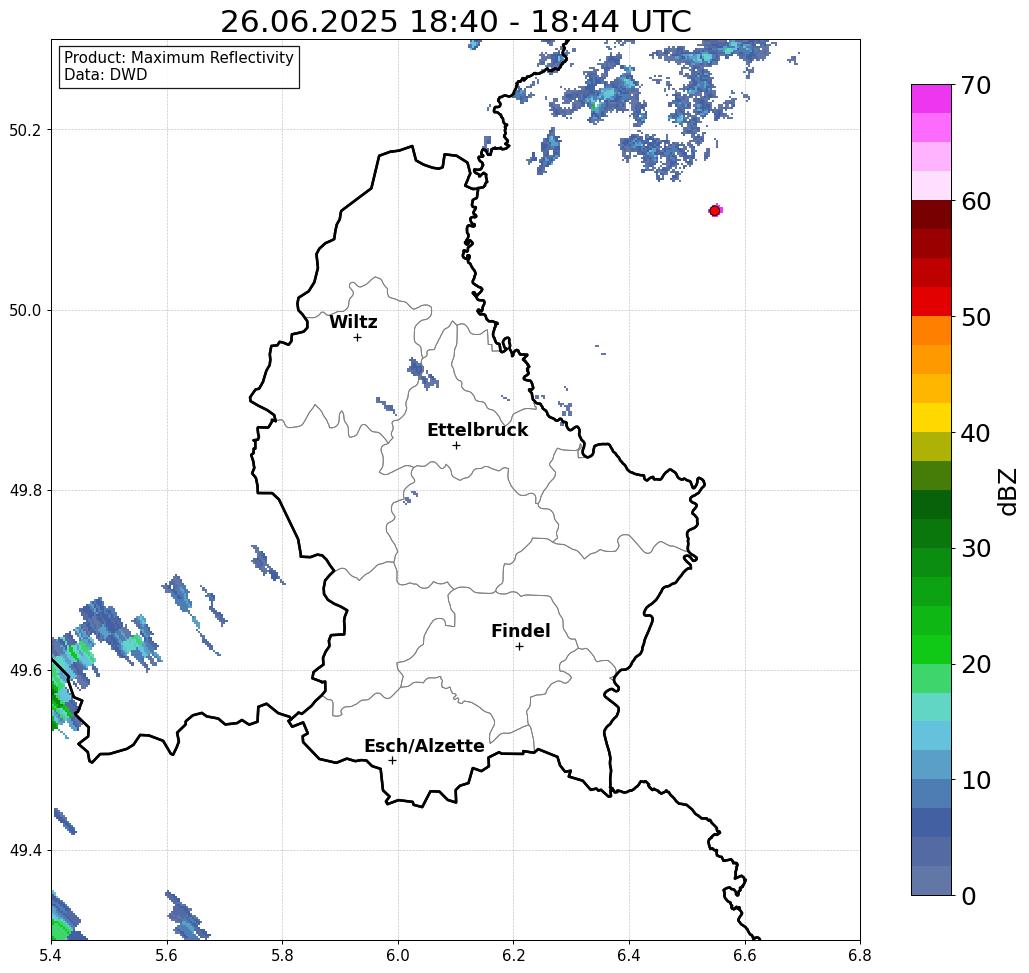
Task: Click the 50 tick label on colorbar
Action: click(975, 318)
